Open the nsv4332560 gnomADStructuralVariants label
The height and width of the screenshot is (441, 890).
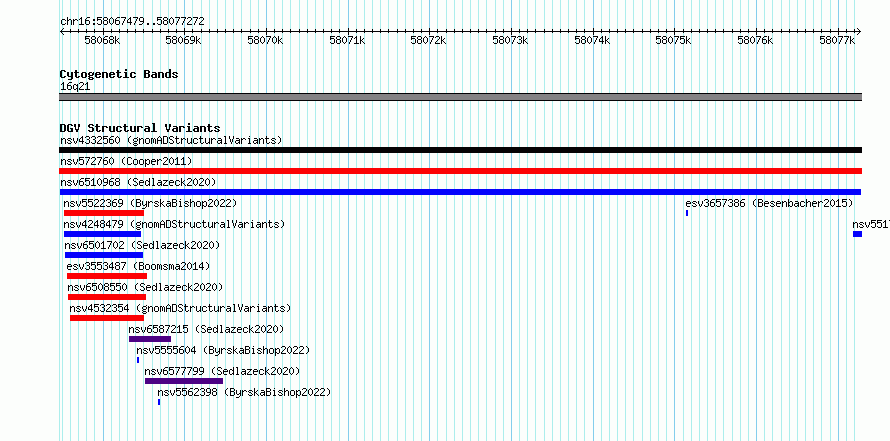point(171,140)
